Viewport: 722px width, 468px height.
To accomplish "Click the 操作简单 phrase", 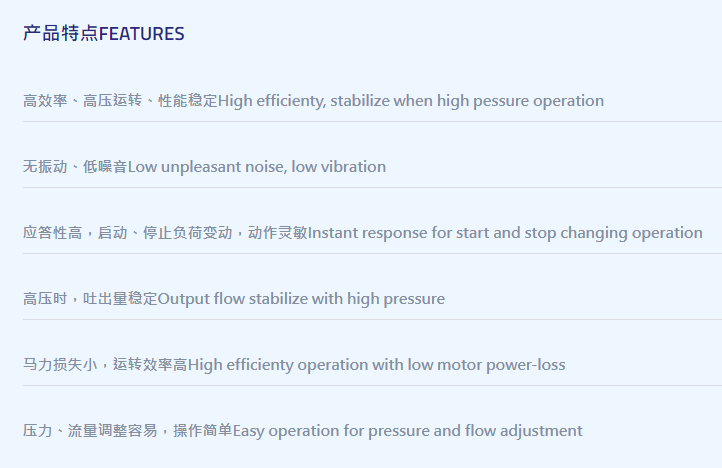I will click(203, 431).
